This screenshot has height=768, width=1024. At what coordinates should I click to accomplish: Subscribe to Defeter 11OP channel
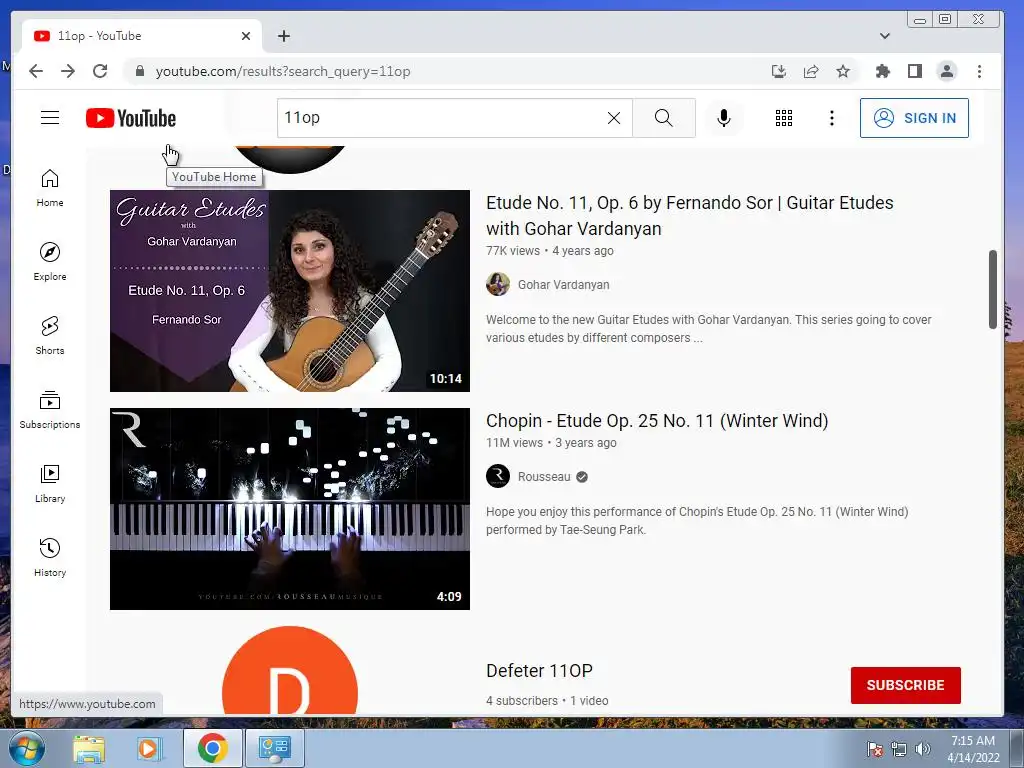905,685
